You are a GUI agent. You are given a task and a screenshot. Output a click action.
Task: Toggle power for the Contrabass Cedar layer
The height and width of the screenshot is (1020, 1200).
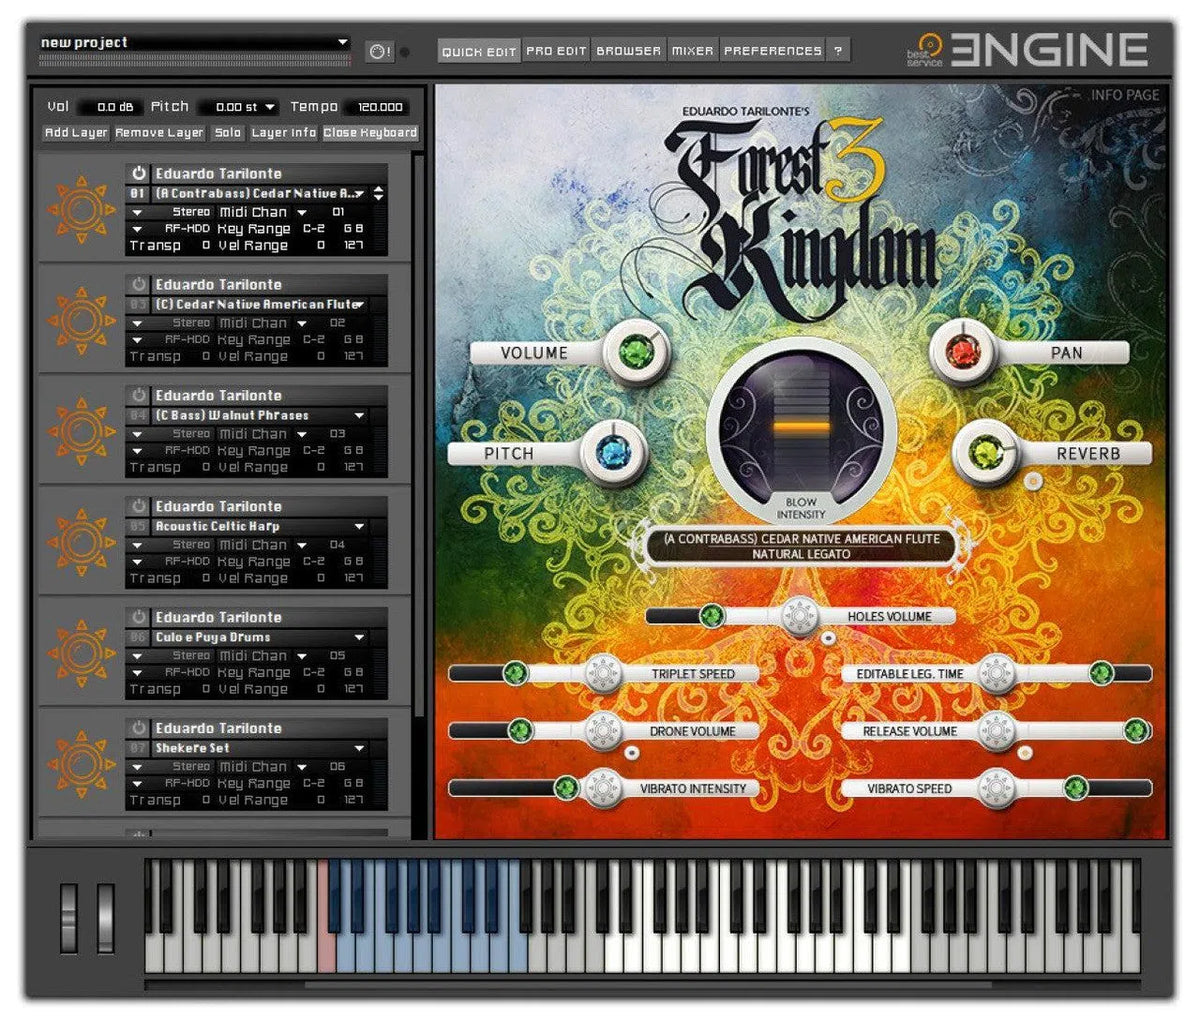[x=139, y=173]
